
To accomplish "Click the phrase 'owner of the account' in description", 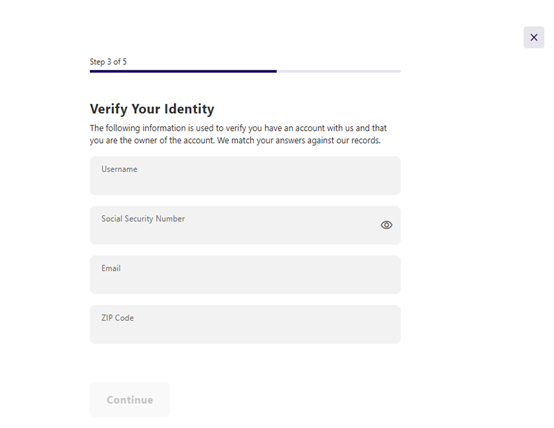I will click(174, 140).
